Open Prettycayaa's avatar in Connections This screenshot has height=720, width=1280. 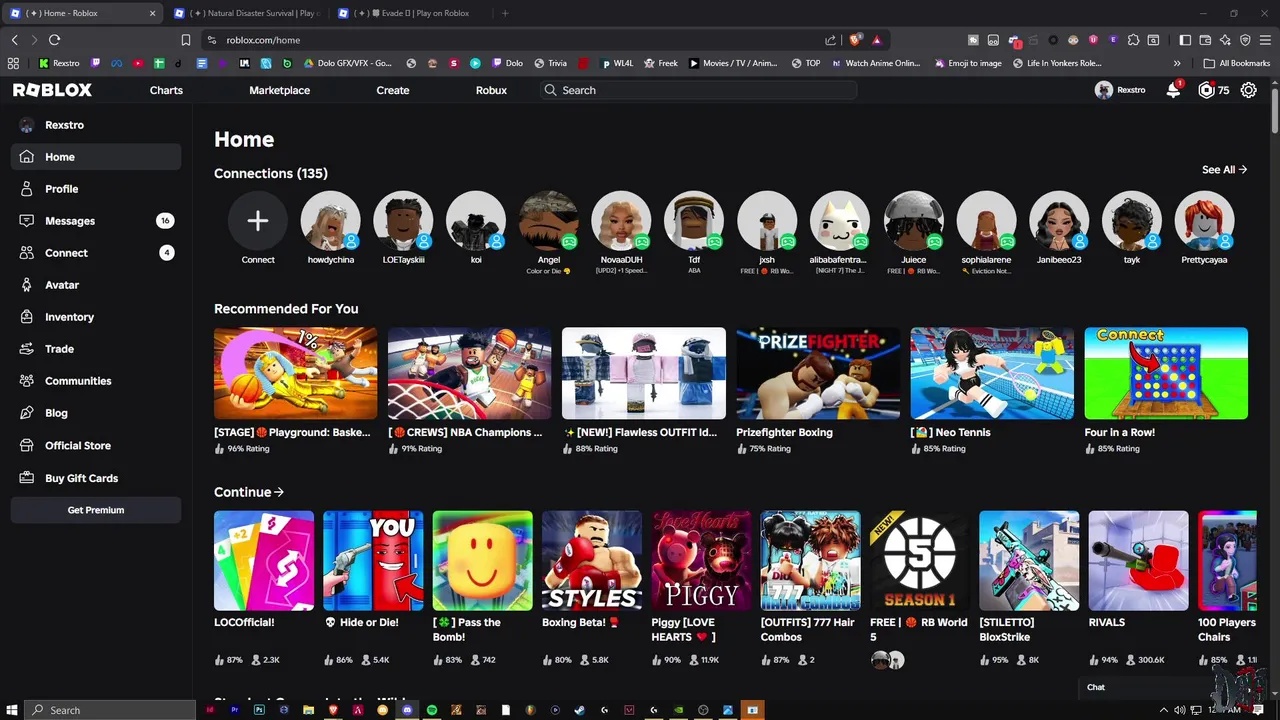(1204, 221)
